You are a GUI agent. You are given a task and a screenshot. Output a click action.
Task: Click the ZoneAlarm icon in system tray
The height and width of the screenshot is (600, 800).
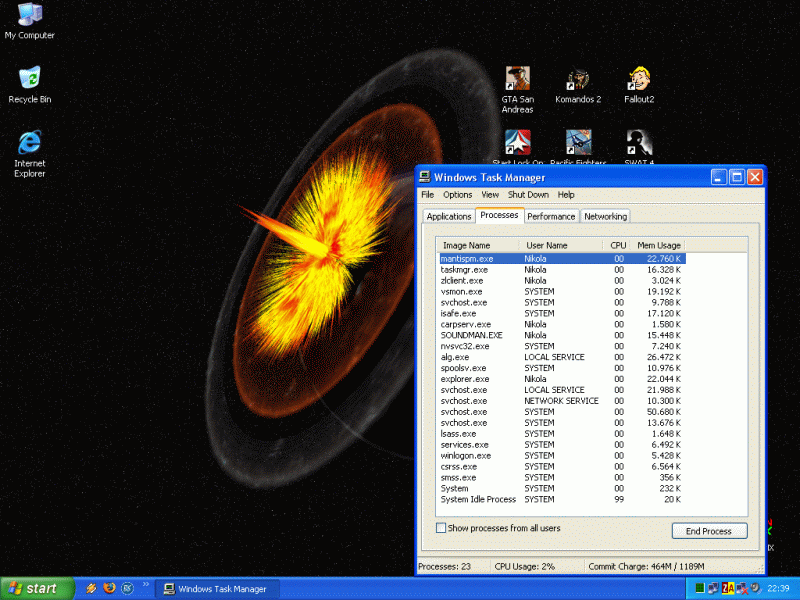point(728,588)
